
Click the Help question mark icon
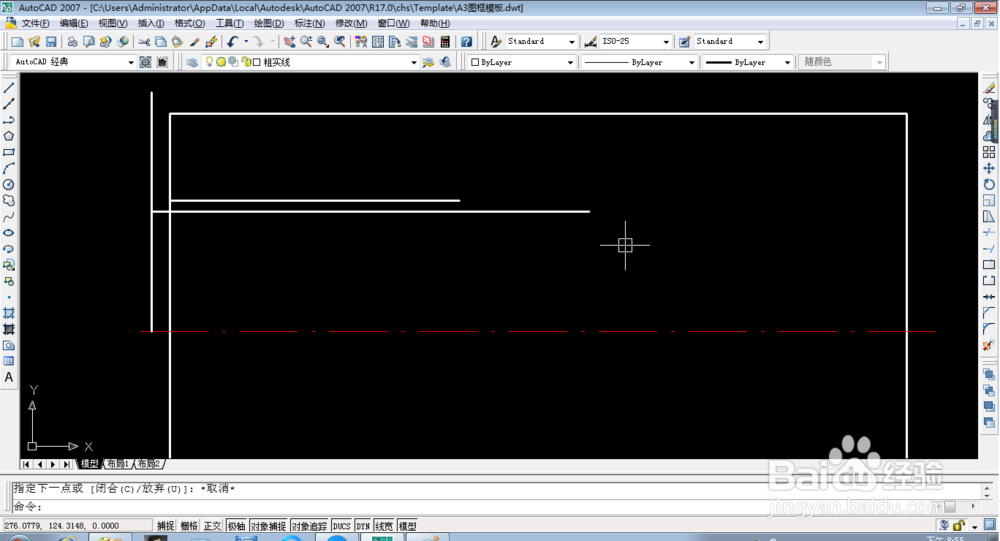pos(467,41)
